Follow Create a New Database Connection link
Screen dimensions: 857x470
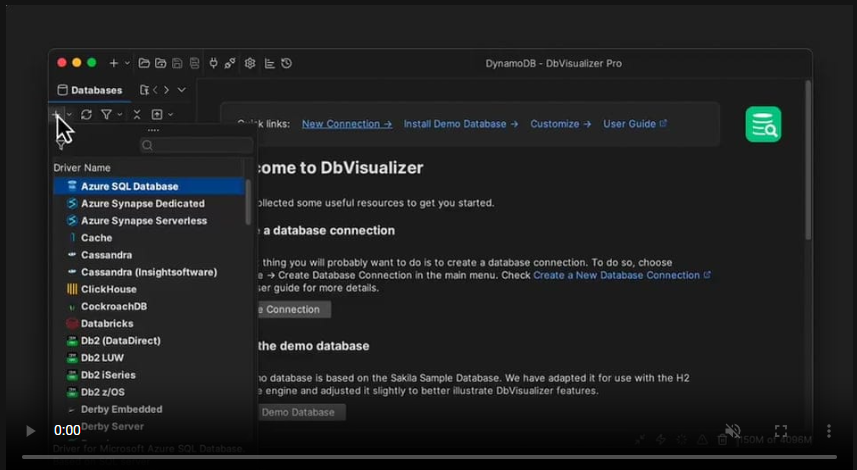click(621, 275)
